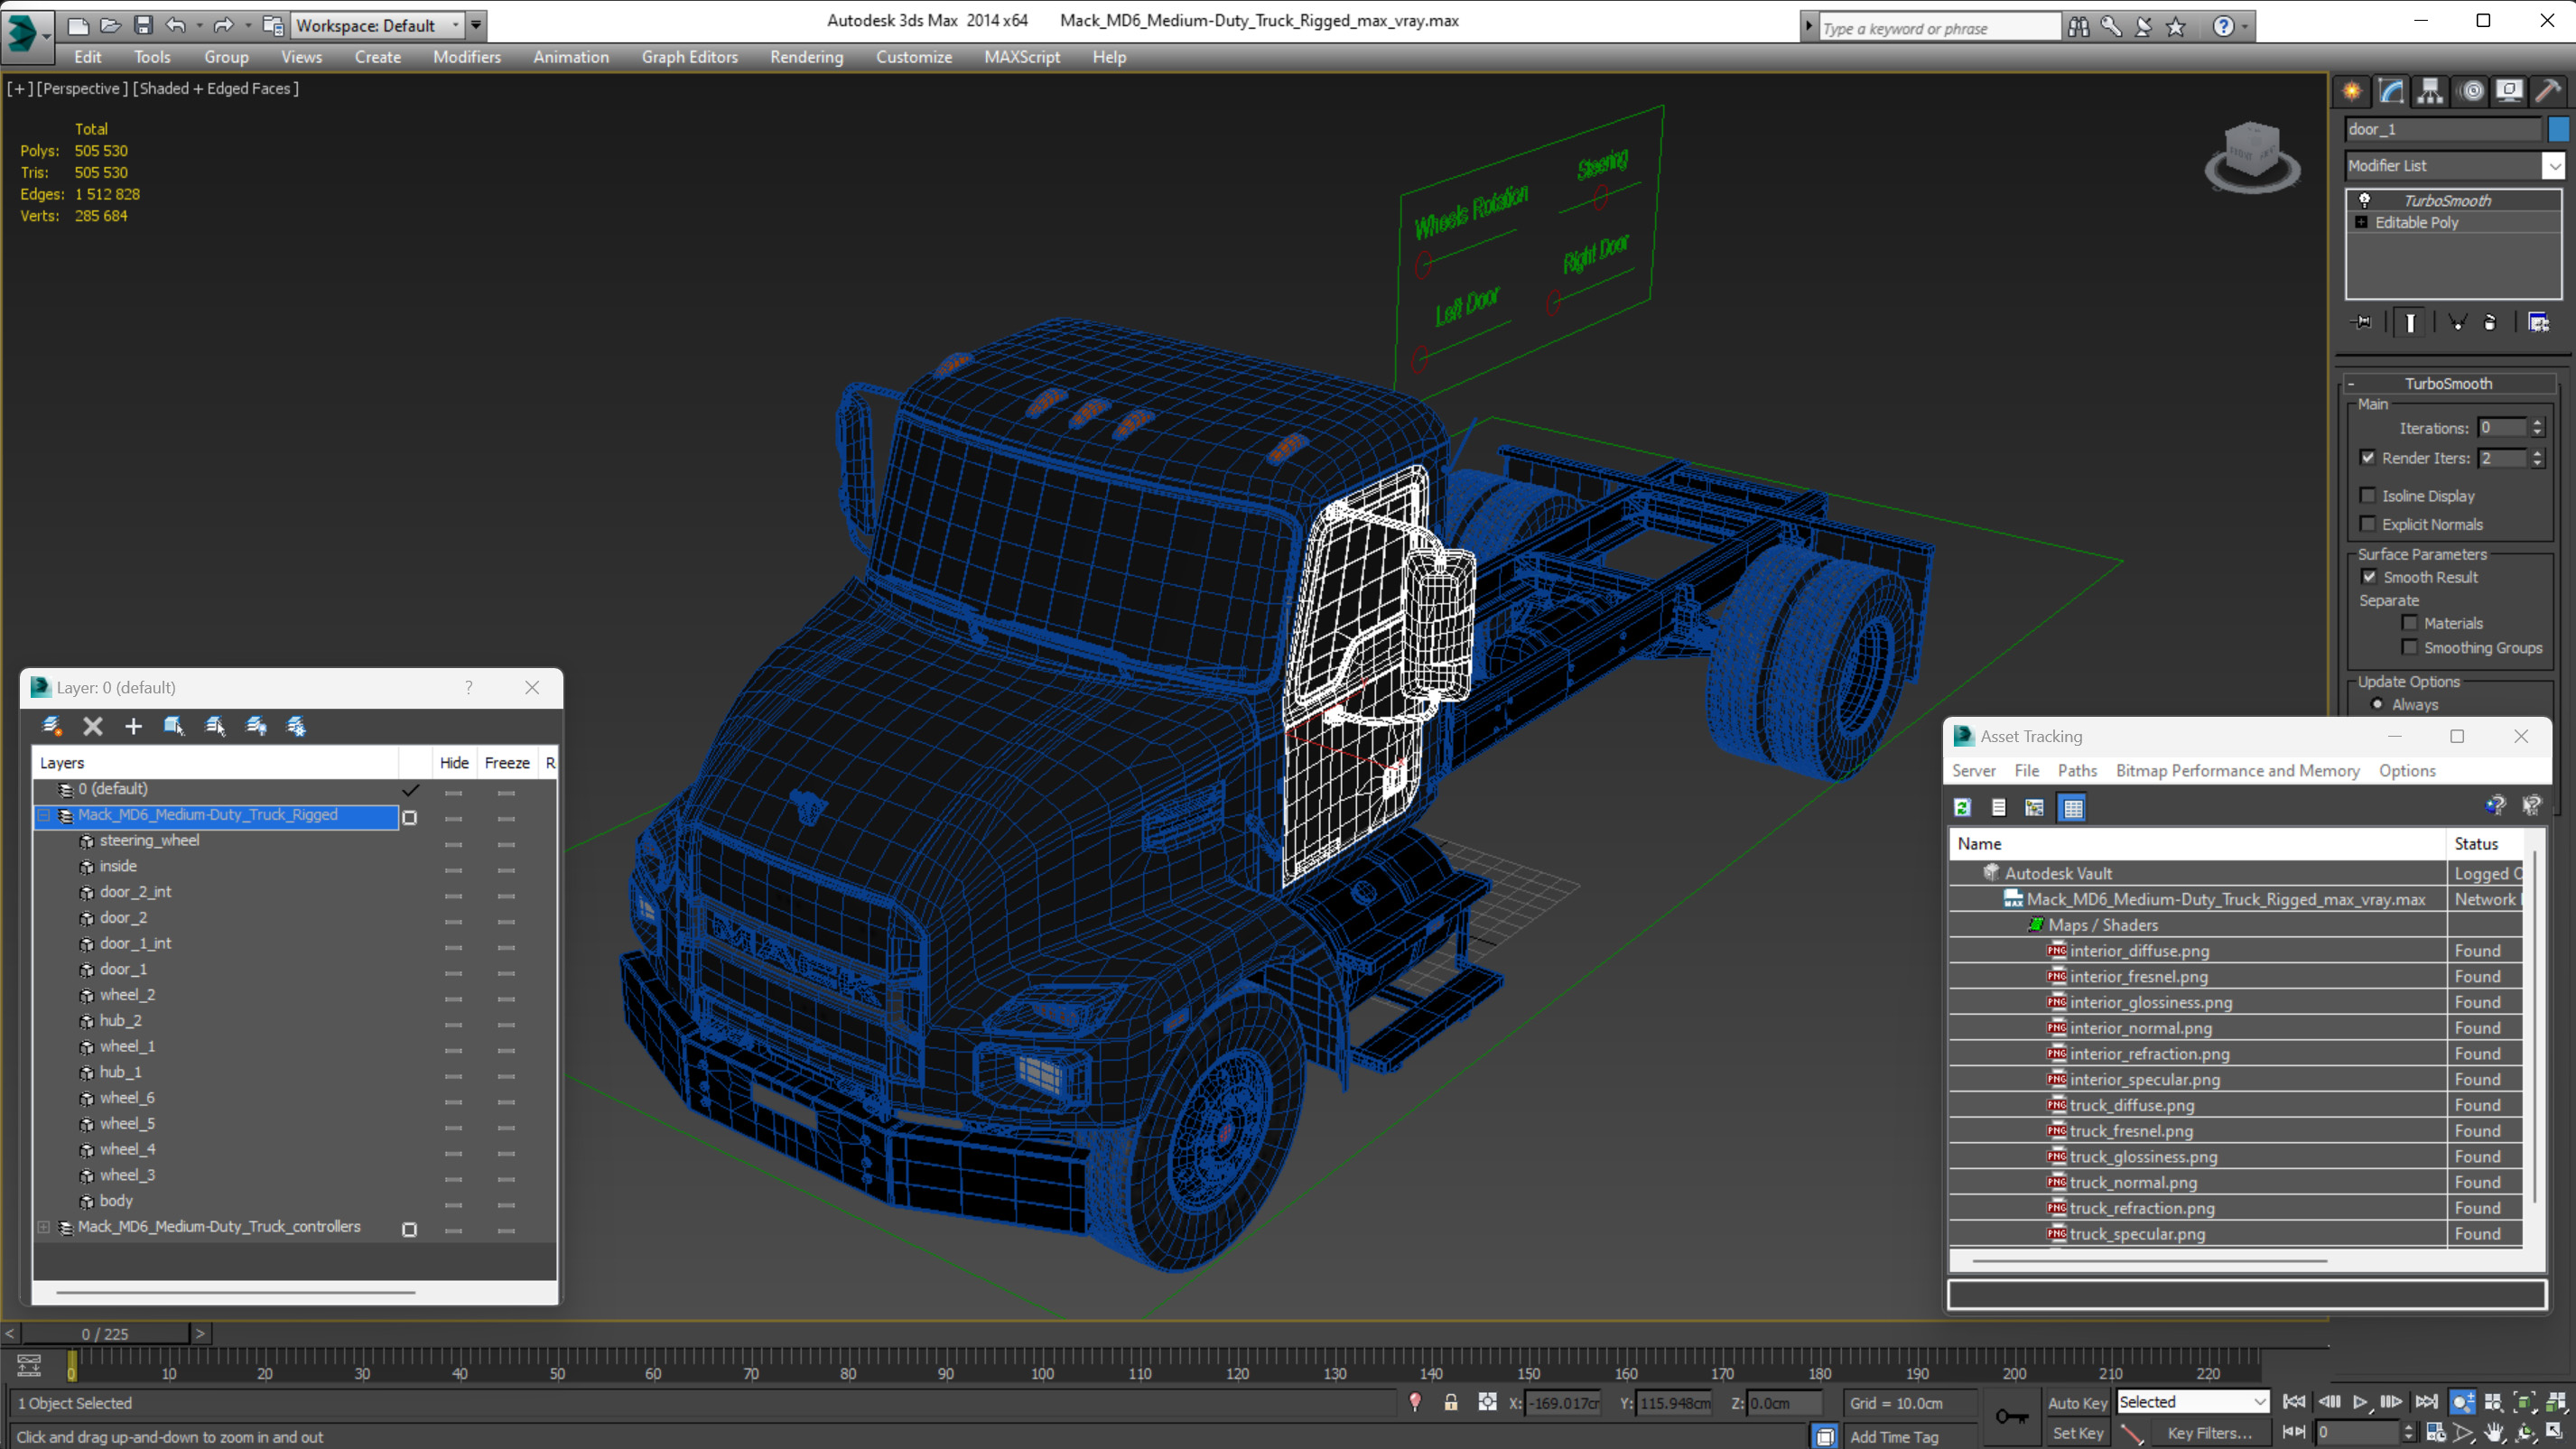
Task: Open Bitmap Performance and Memory menu
Action: point(2237,770)
